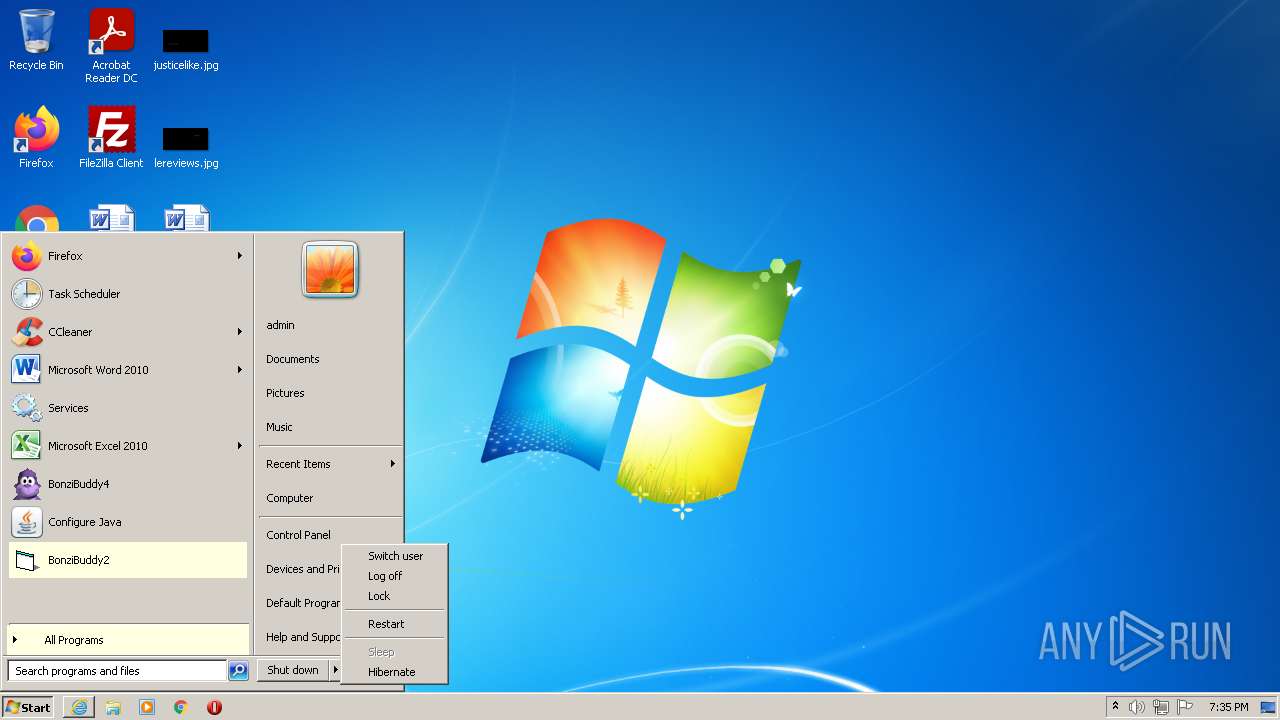Show hidden tray icons arrow
Image resolution: width=1280 pixels, height=720 pixels.
(1115, 706)
